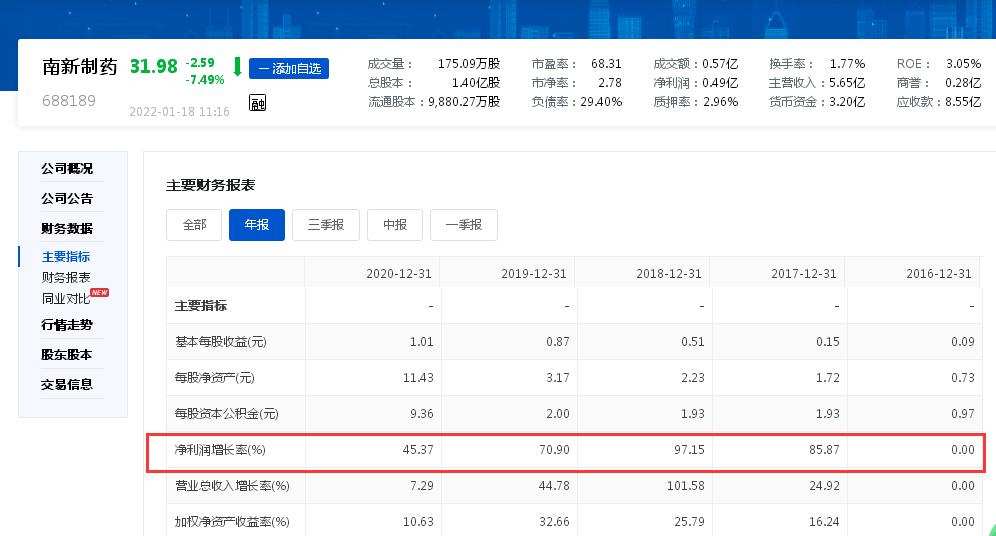996x536 pixels.
Task: Click the 2020-12-31 column header
Action: 399,274
